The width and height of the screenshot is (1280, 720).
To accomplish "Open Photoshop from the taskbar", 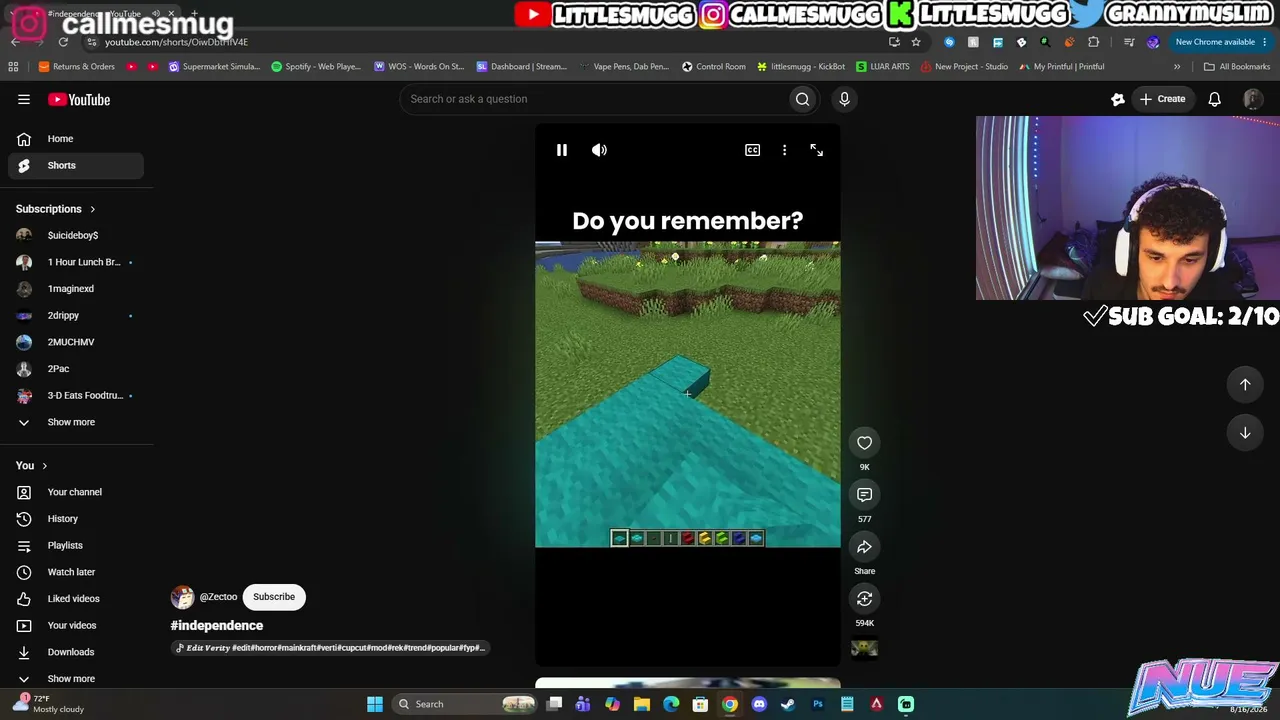I will tap(818, 704).
